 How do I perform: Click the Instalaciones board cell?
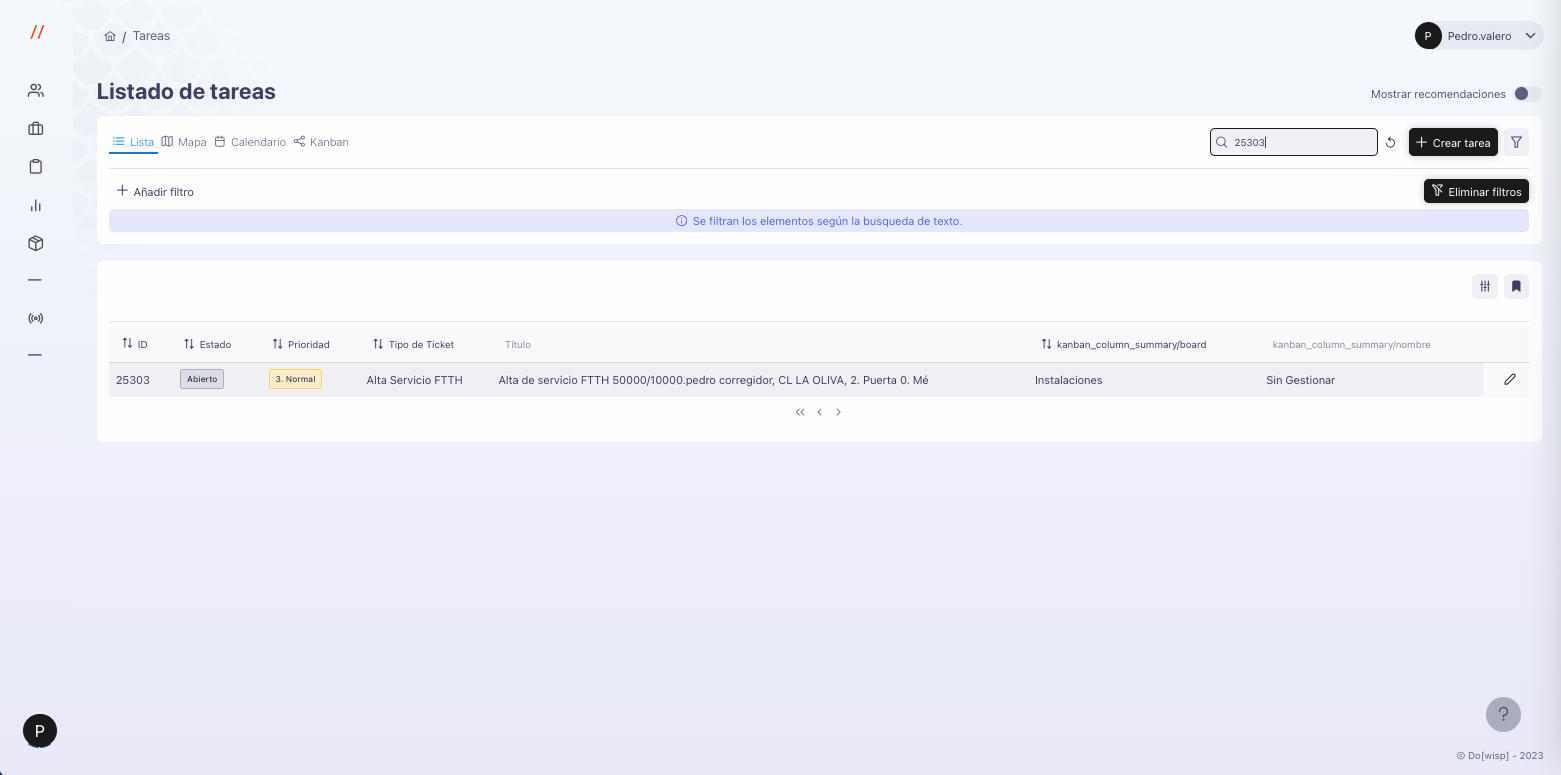pyautogui.click(x=1068, y=380)
